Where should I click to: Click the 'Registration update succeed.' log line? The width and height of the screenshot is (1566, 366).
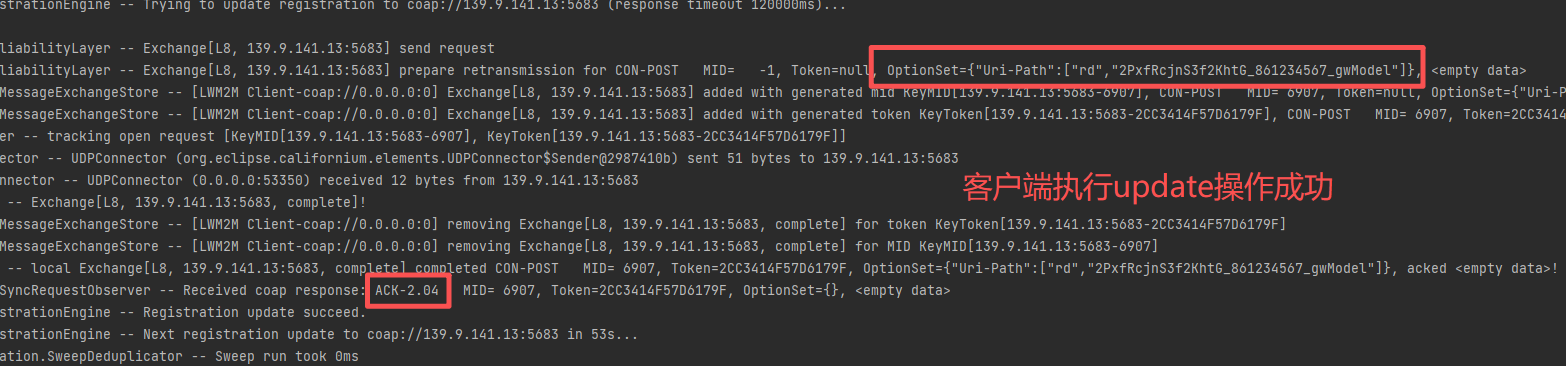pos(169,312)
